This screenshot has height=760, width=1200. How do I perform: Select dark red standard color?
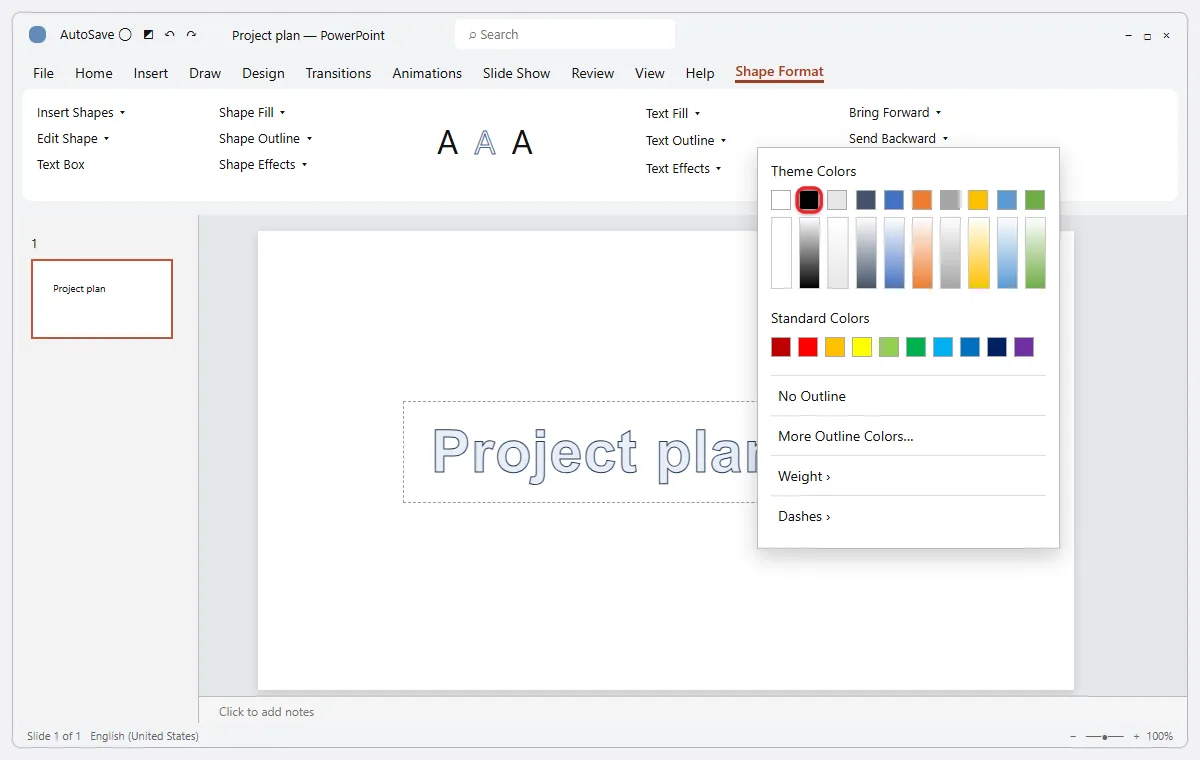781,347
